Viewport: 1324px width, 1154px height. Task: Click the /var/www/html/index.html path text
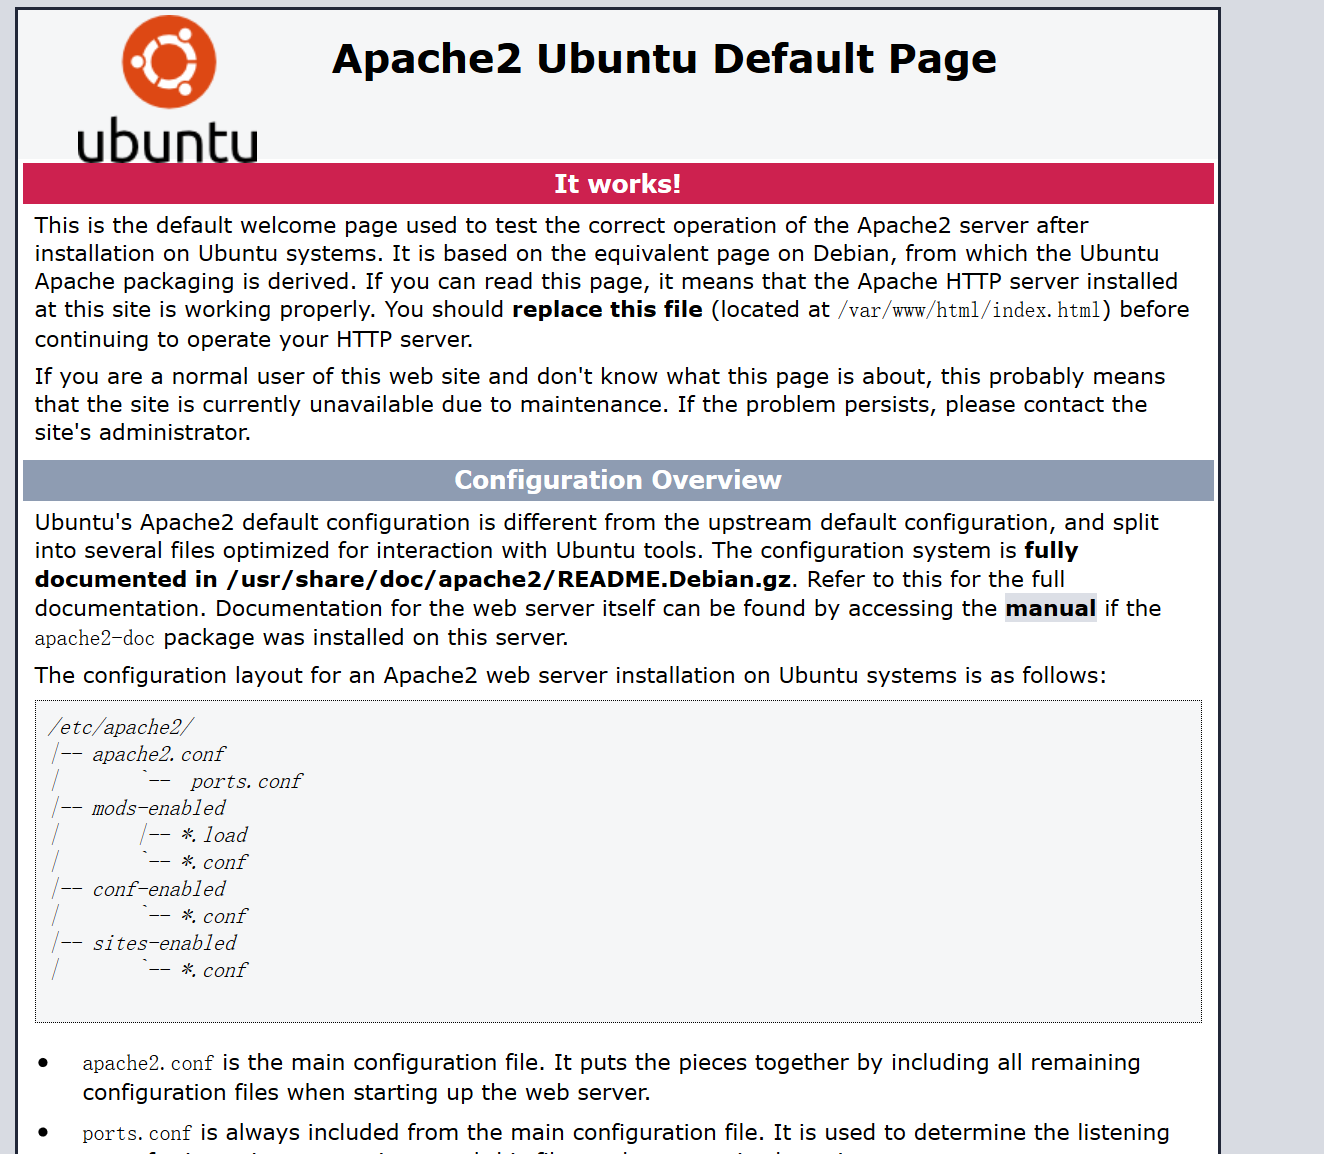(969, 310)
